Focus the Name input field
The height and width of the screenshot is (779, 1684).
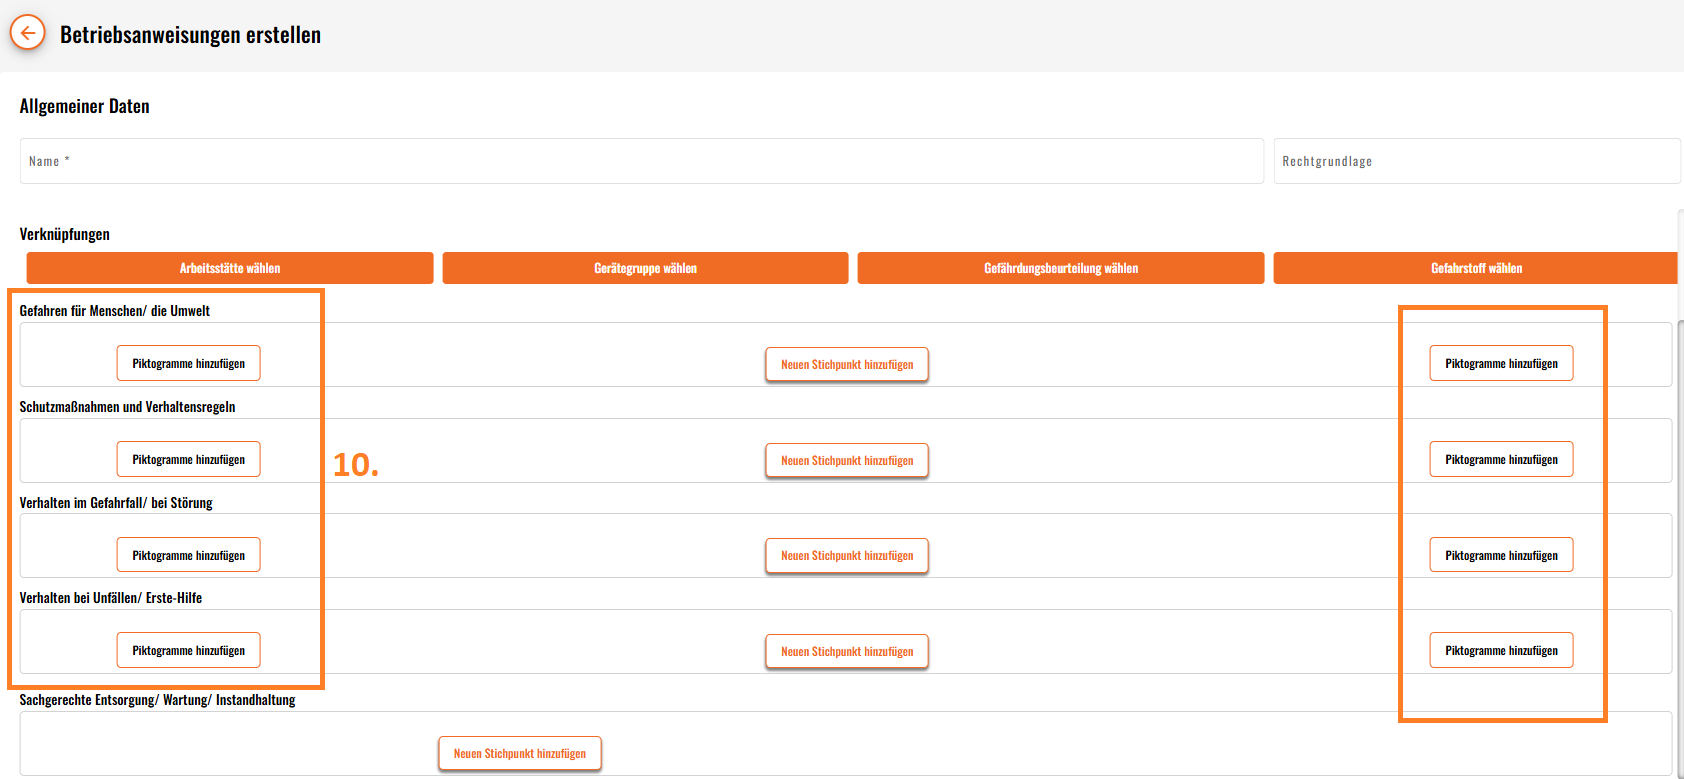[x=642, y=161]
